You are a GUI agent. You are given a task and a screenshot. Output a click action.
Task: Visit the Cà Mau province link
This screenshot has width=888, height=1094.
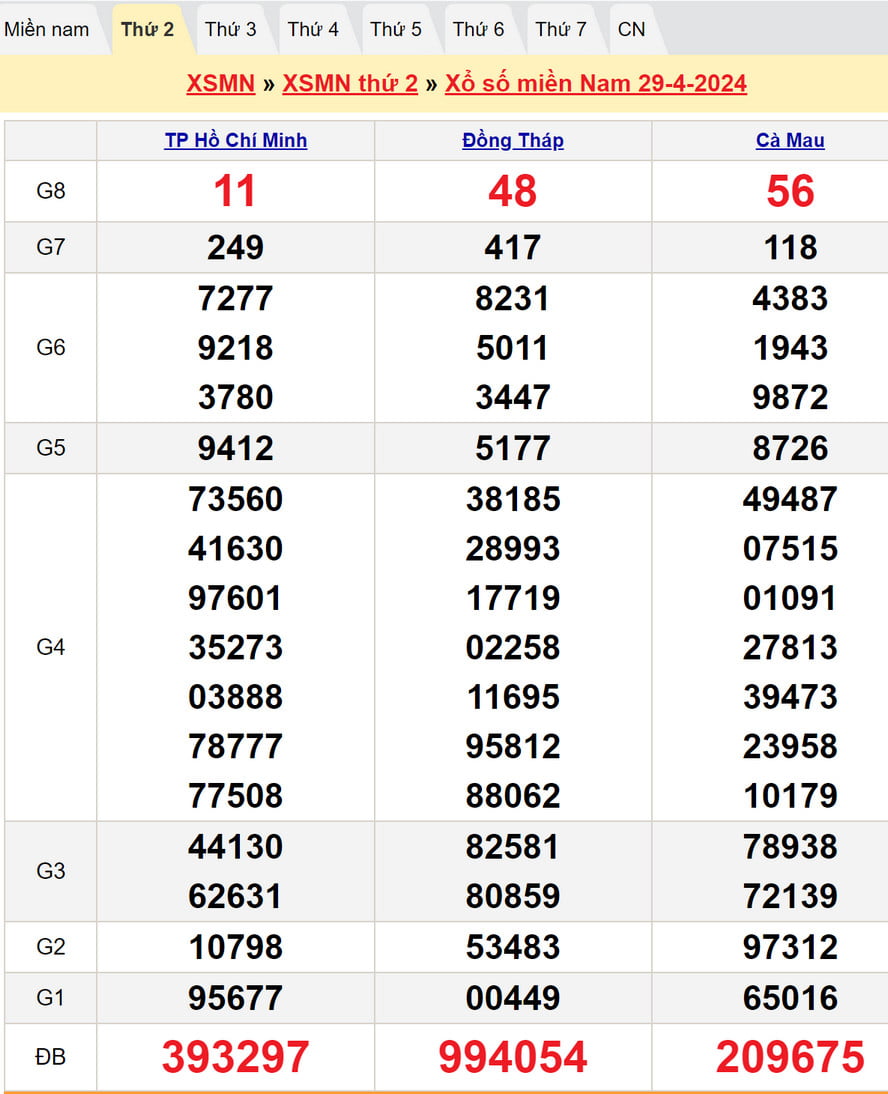(790, 141)
